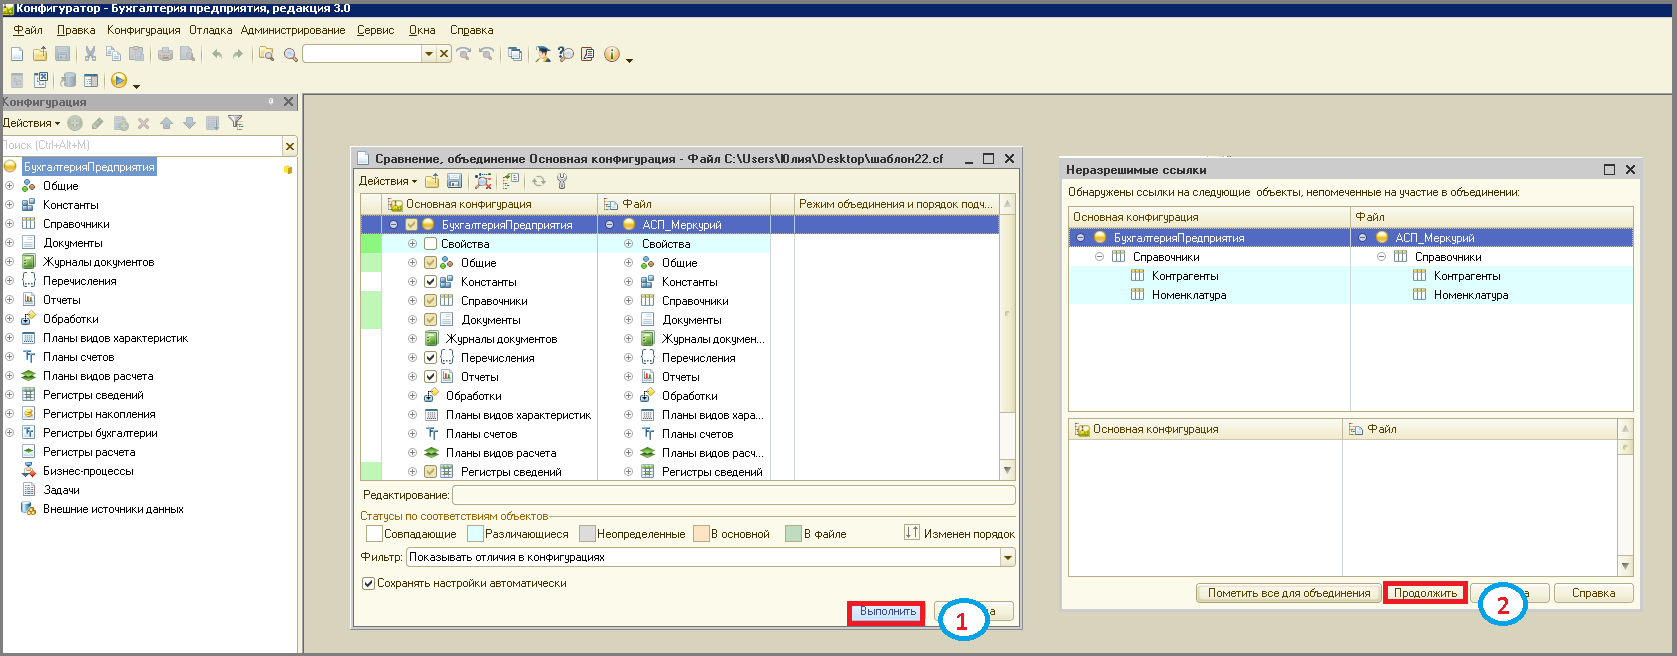Click the funnel filter icon in Конфигурация panel
Image resolution: width=1677 pixels, height=656 pixels.
236,123
